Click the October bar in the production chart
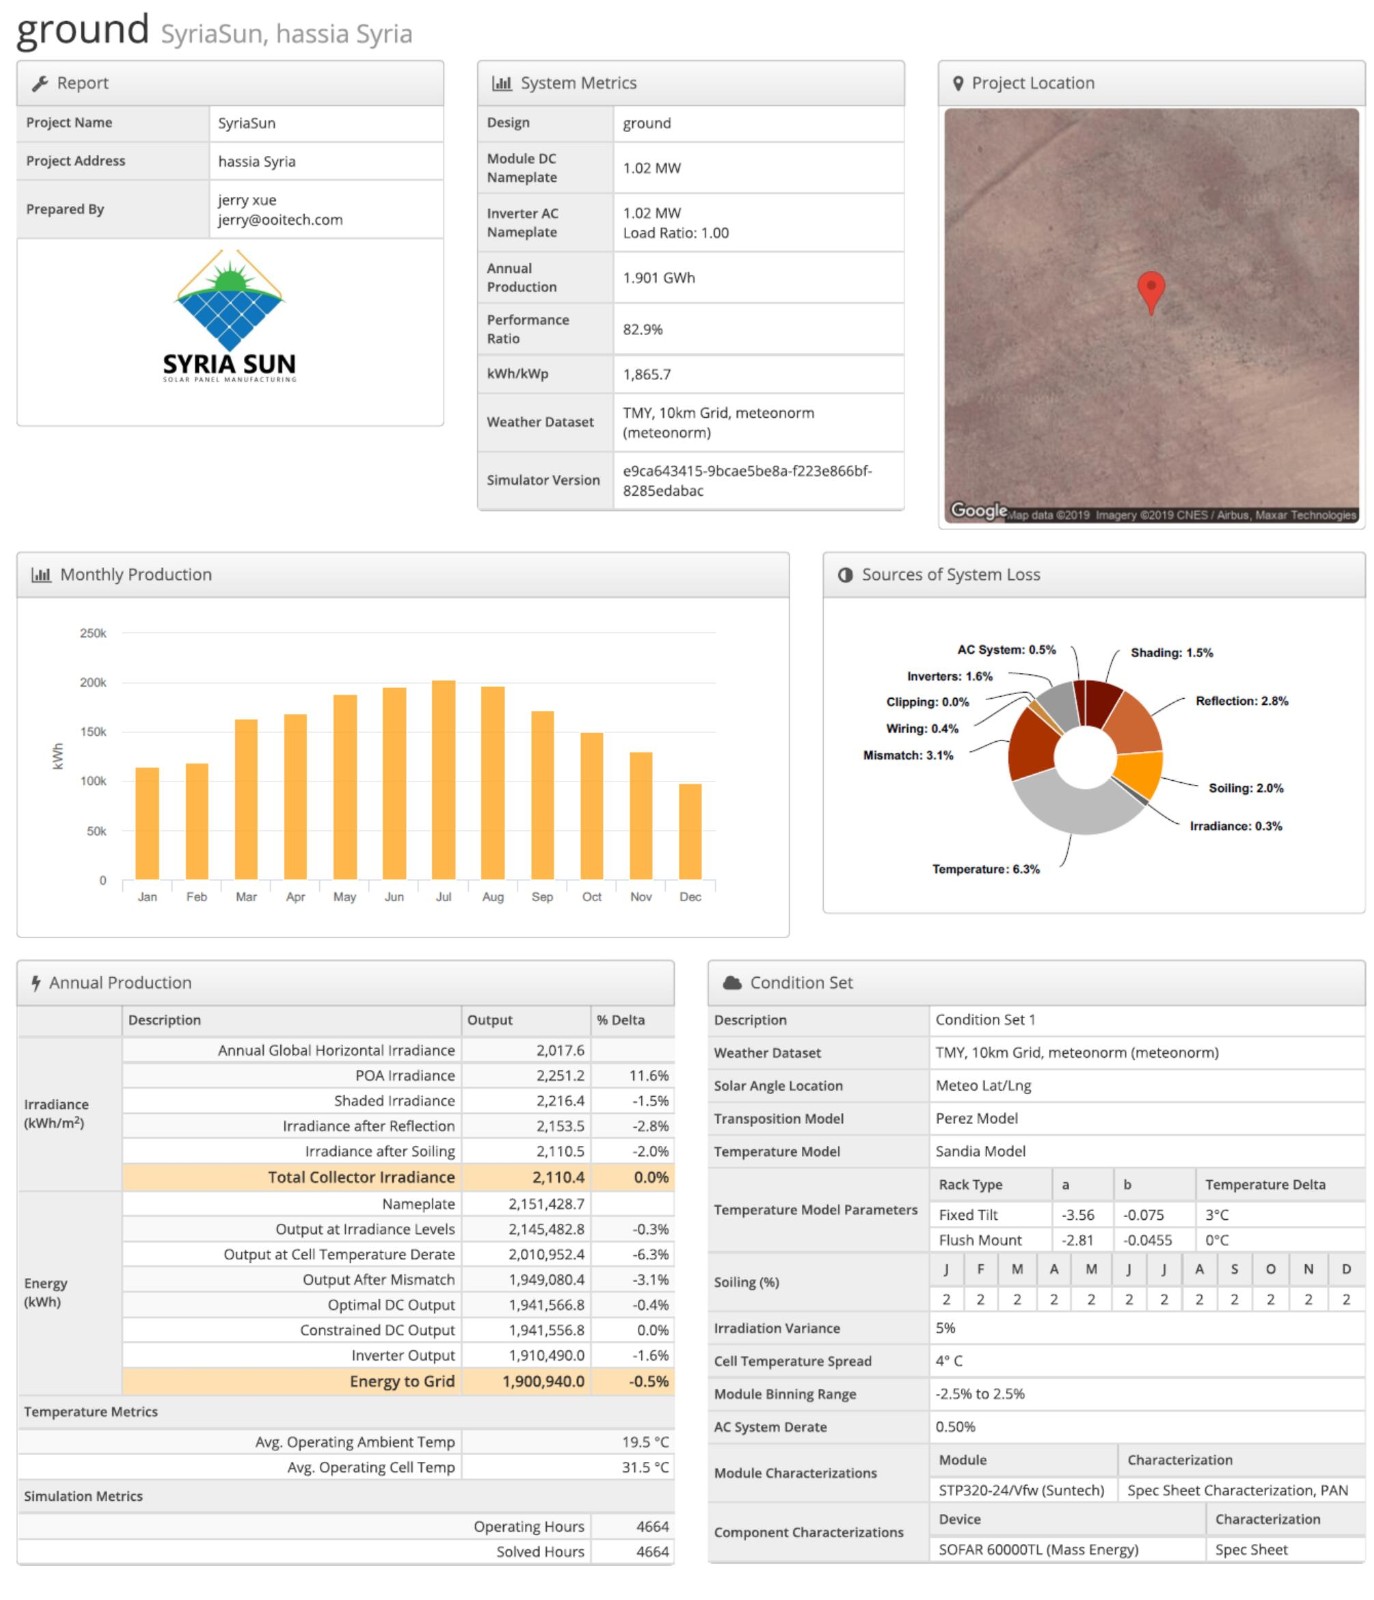Image resolution: width=1374 pixels, height=1600 pixels. pyautogui.click(x=592, y=806)
